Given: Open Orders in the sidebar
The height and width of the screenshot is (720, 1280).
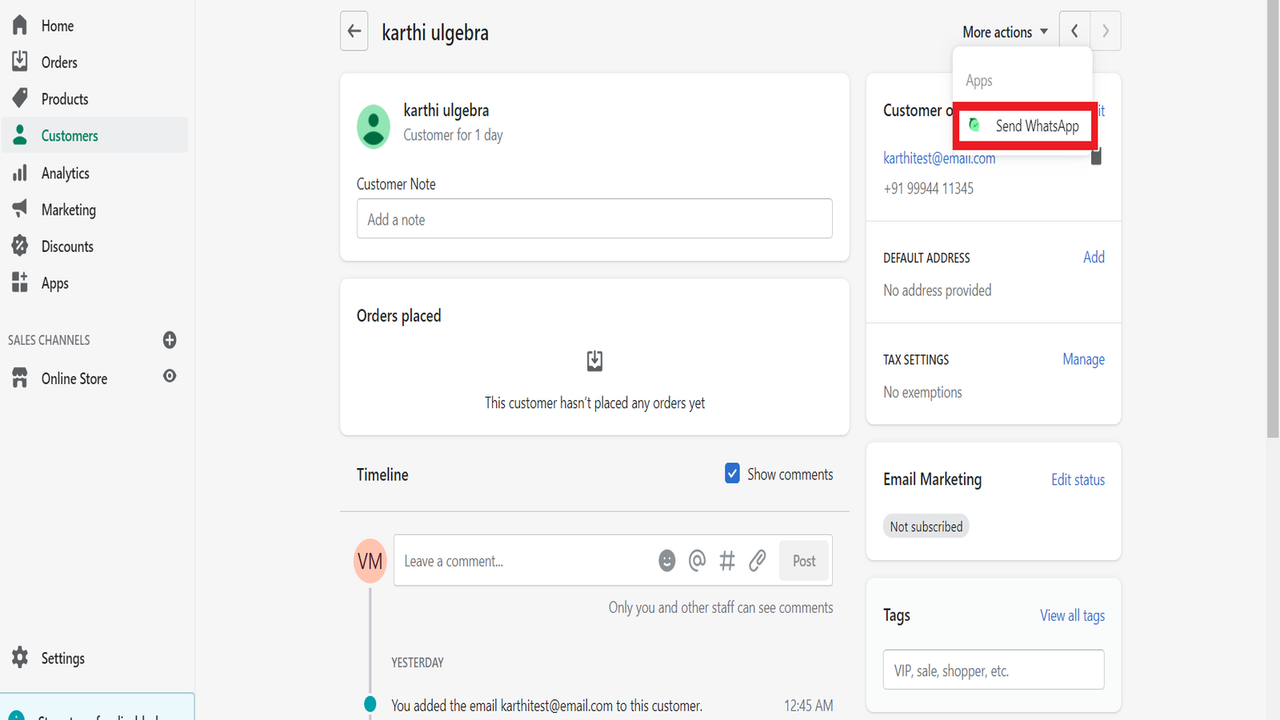Looking at the screenshot, I should click(59, 62).
